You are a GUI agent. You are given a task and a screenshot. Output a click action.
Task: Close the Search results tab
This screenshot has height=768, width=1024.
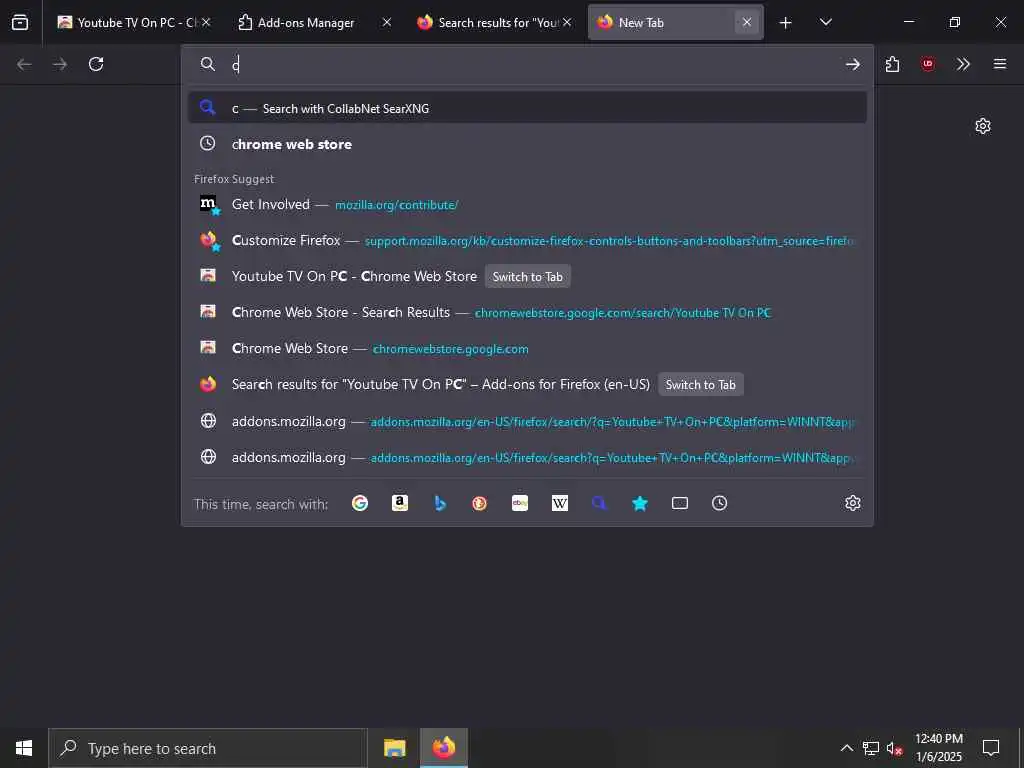click(567, 23)
